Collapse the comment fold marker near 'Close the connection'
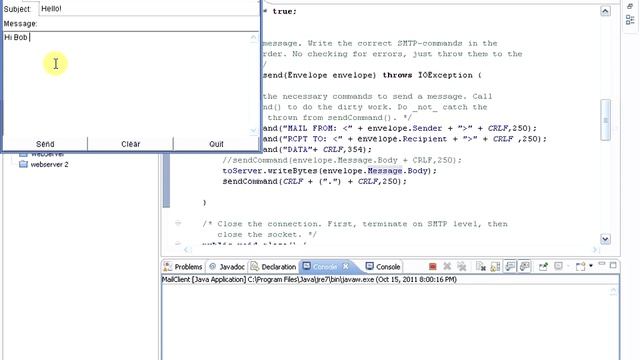Viewport: 640px width, 360px height. click(178, 223)
